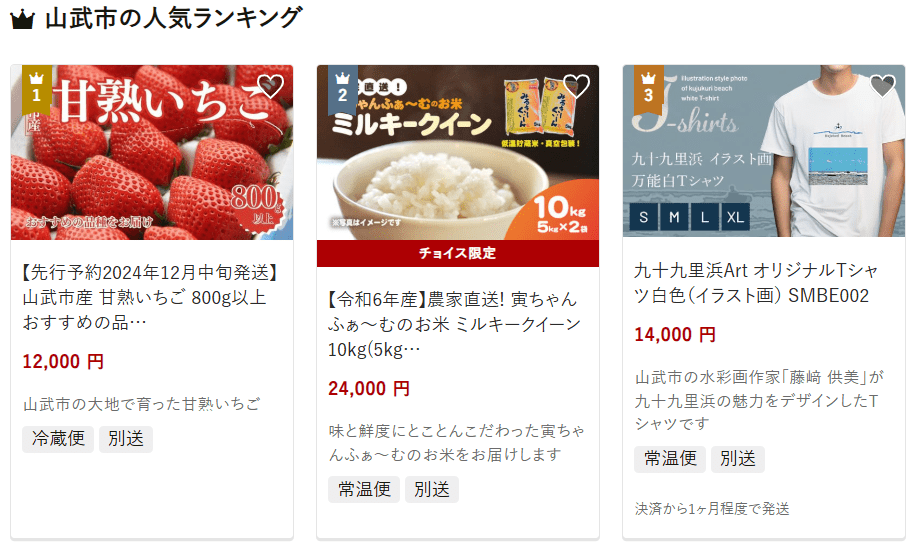Open the 甘熟いちご strawberry product image
Screen dimensions: 917x549
(152, 152)
